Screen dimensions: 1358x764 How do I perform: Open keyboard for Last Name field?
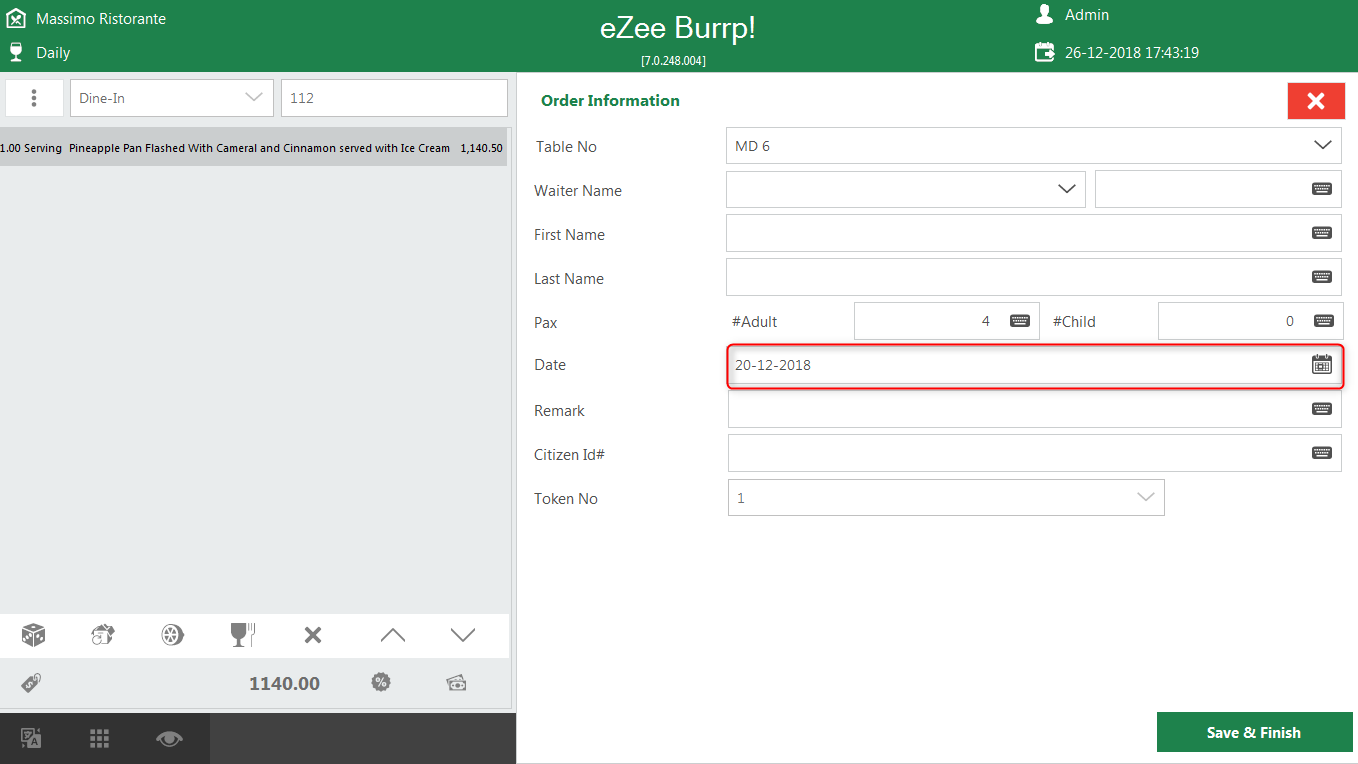1321,277
